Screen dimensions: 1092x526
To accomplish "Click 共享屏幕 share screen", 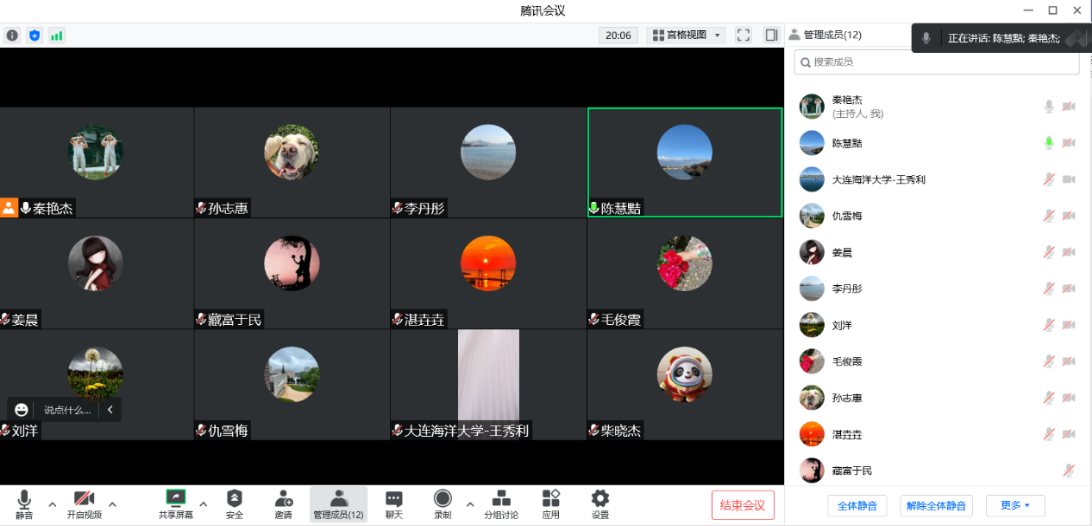I will pyautogui.click(x=175, y=504).
